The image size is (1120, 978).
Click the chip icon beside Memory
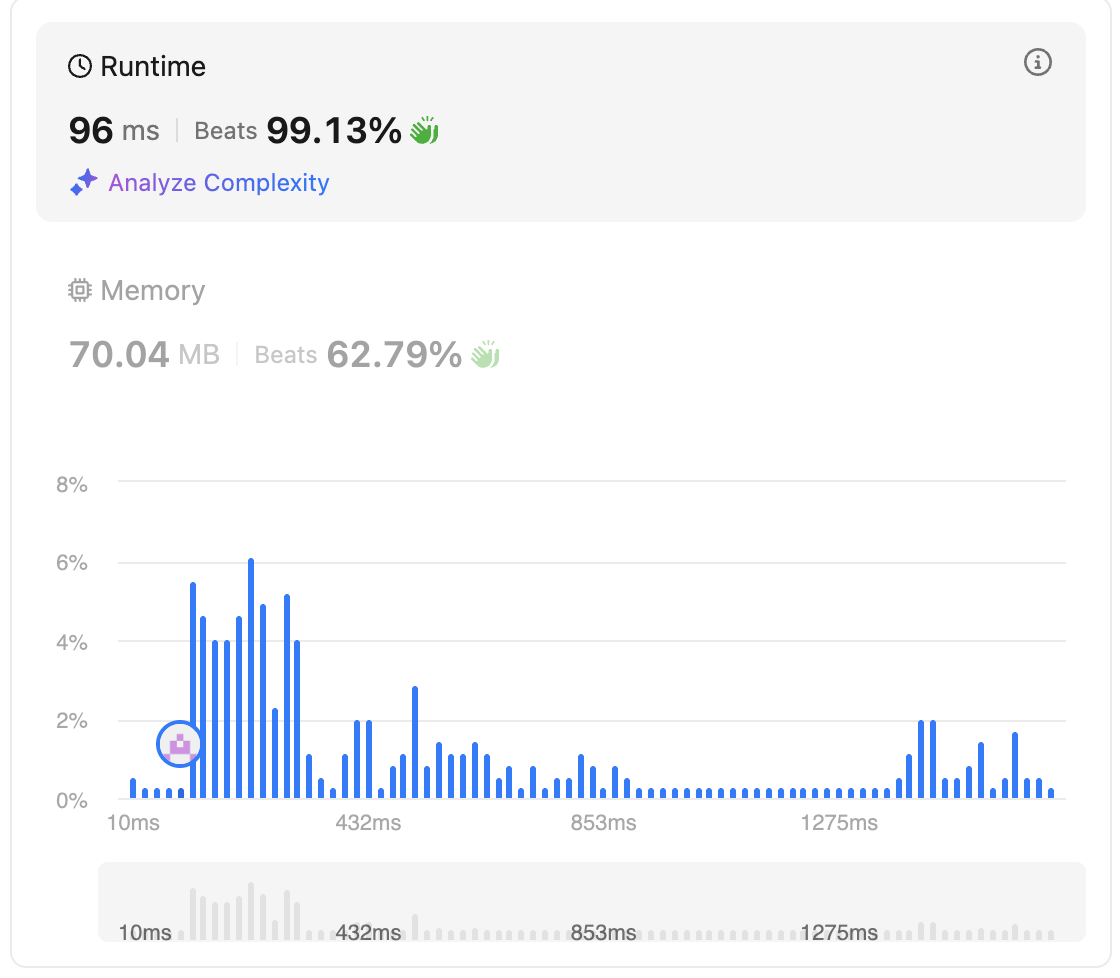tap(80, 291)
